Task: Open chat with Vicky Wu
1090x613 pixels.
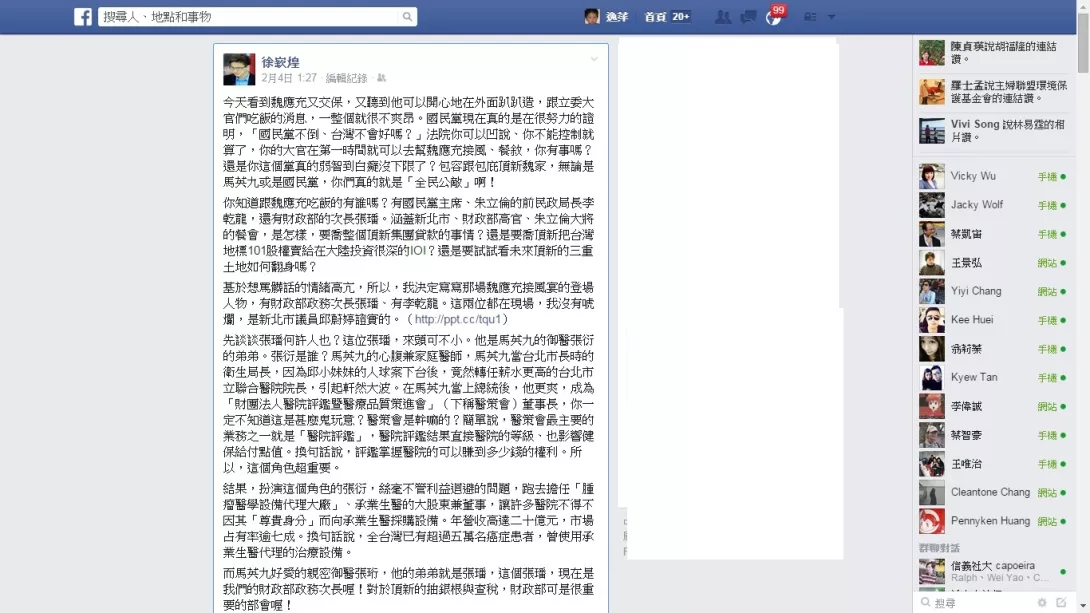Action: coord(992,177)
